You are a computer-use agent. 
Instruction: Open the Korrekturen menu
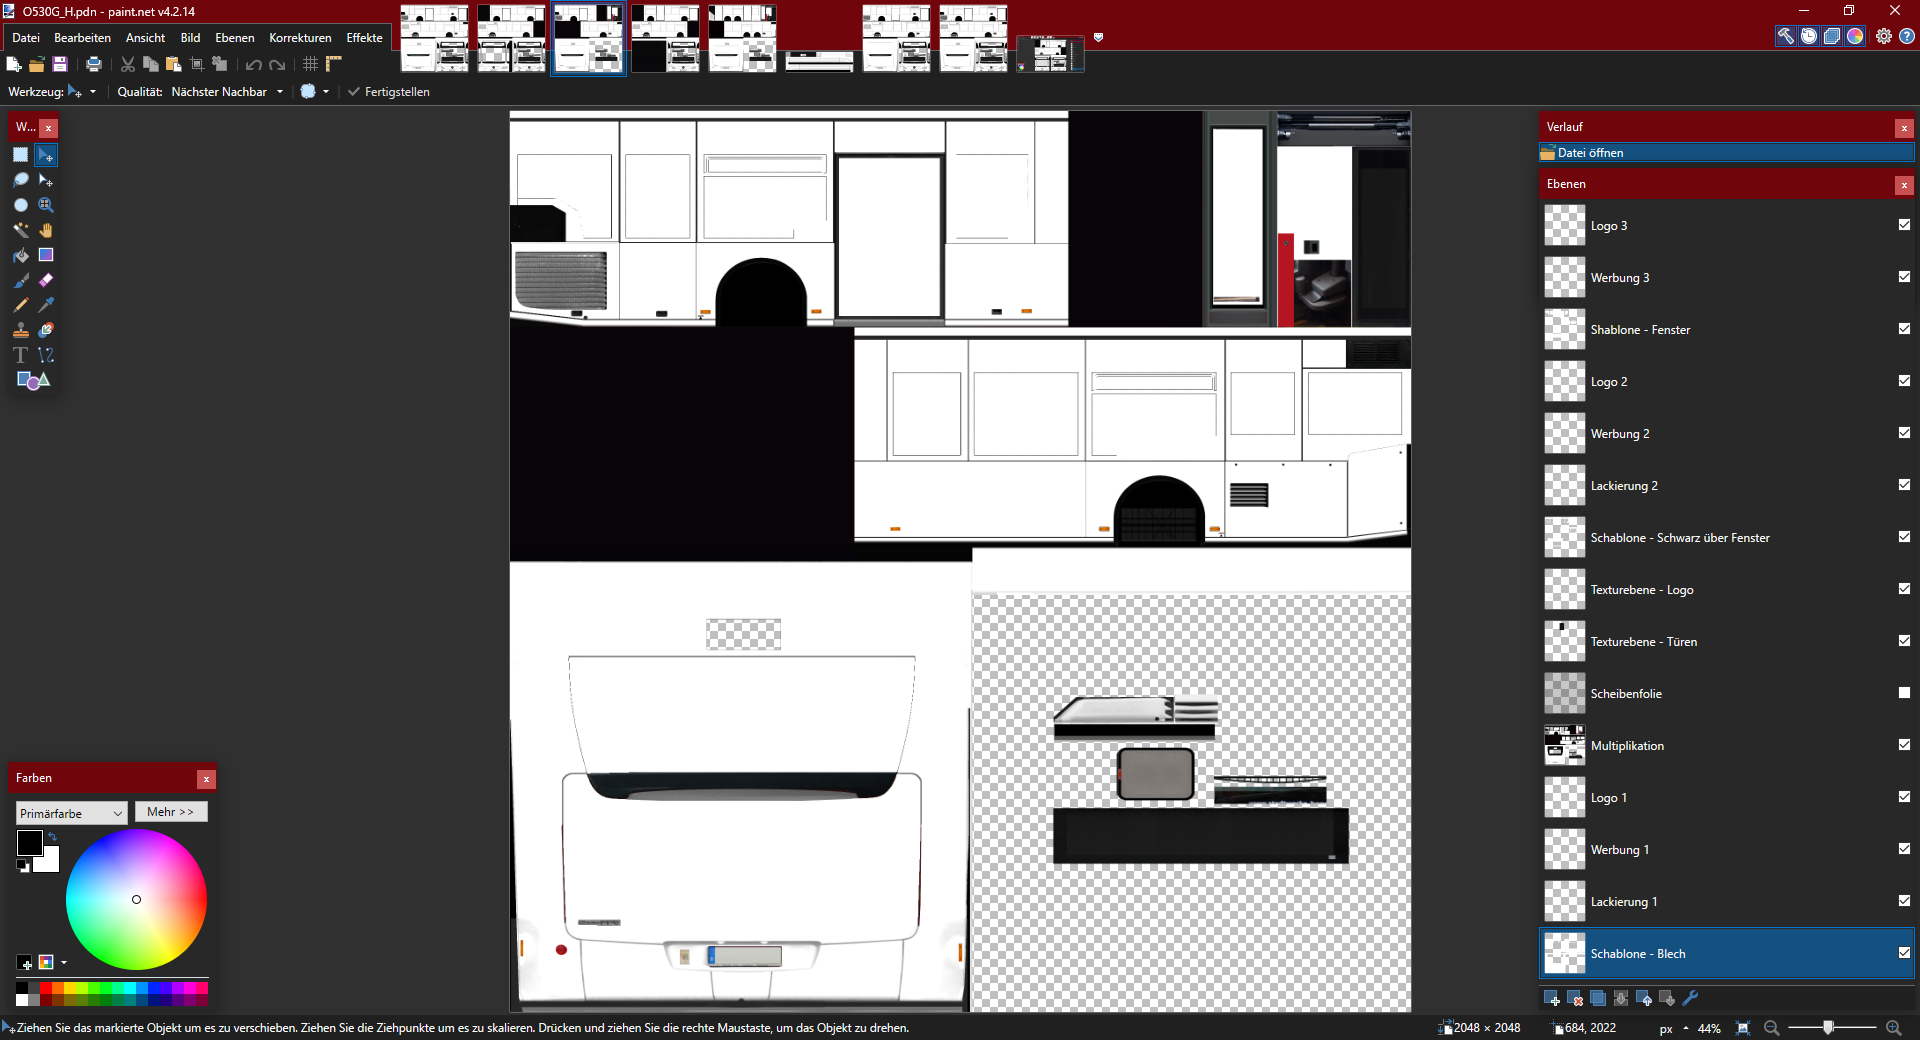coord(300,38)
